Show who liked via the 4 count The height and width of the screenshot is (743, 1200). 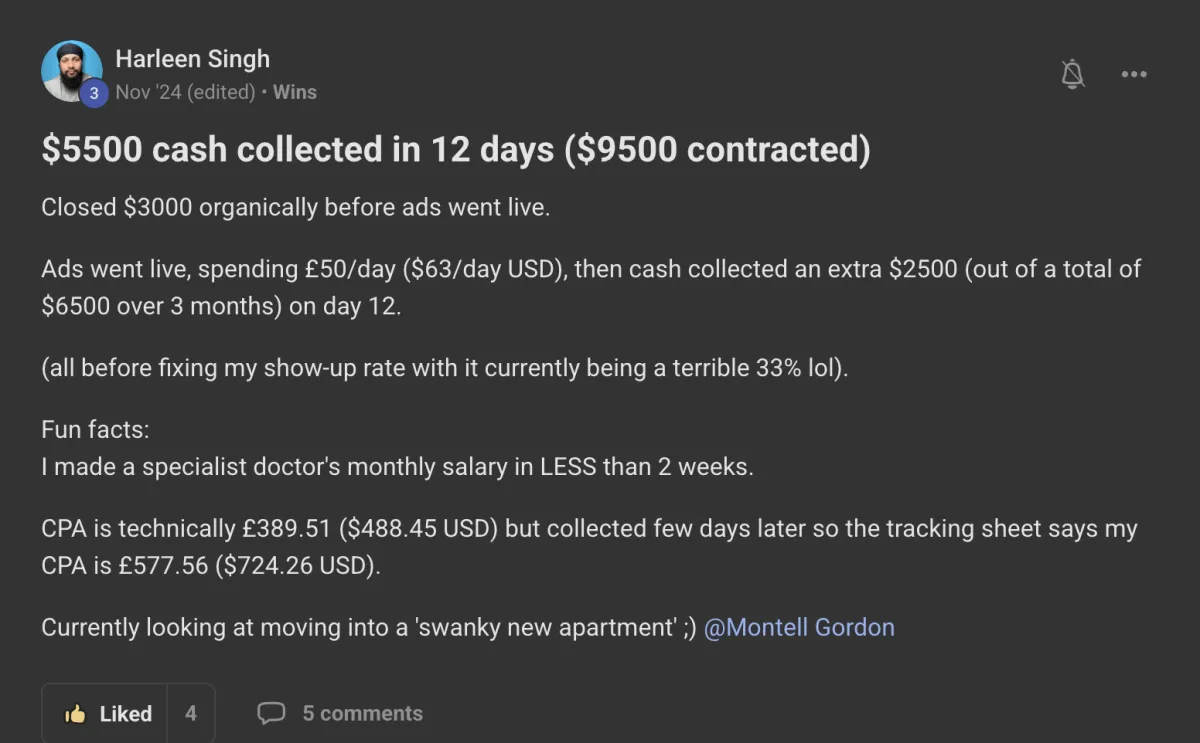click(190, 713)
